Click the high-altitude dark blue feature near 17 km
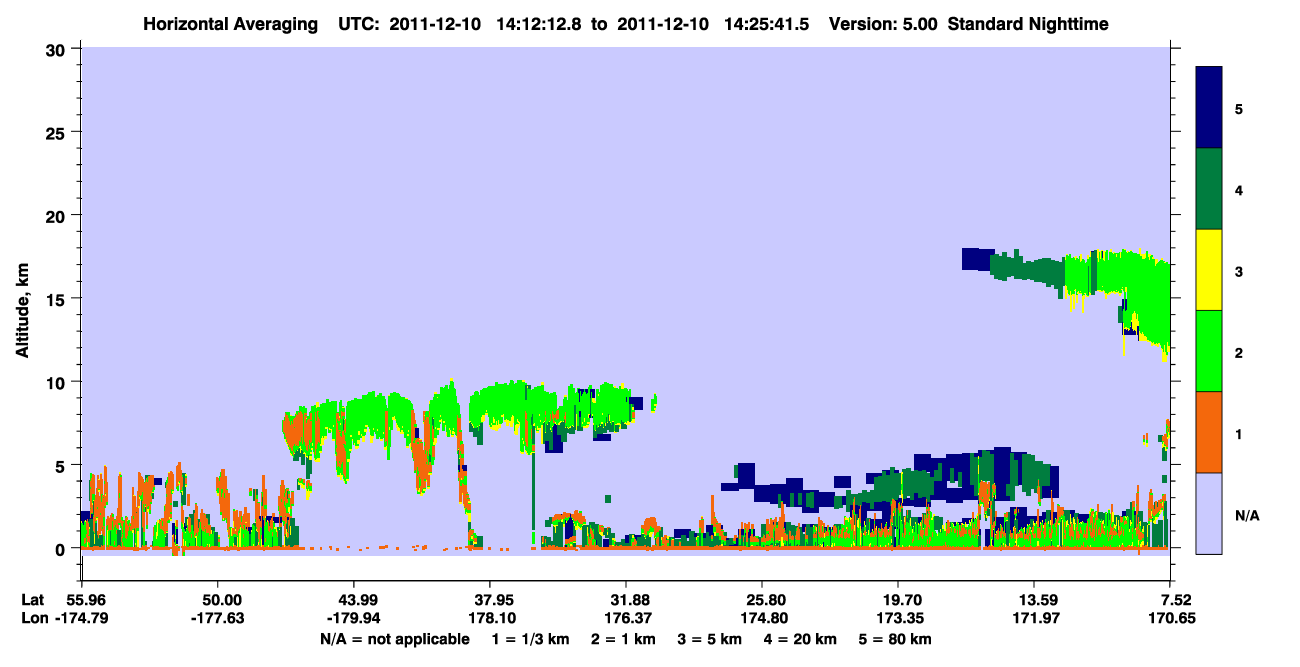The image size is (1300, 667). tap(976, 259)
